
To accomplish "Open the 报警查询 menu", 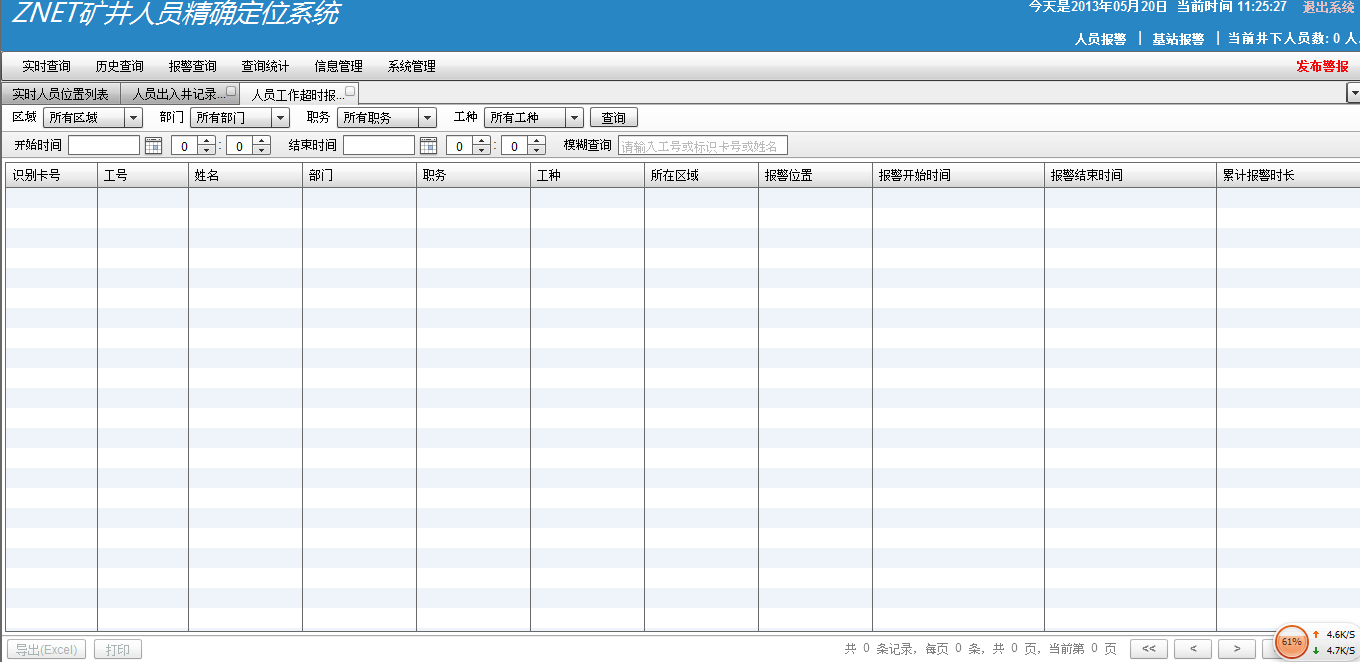I will click(x=192, y=67).
